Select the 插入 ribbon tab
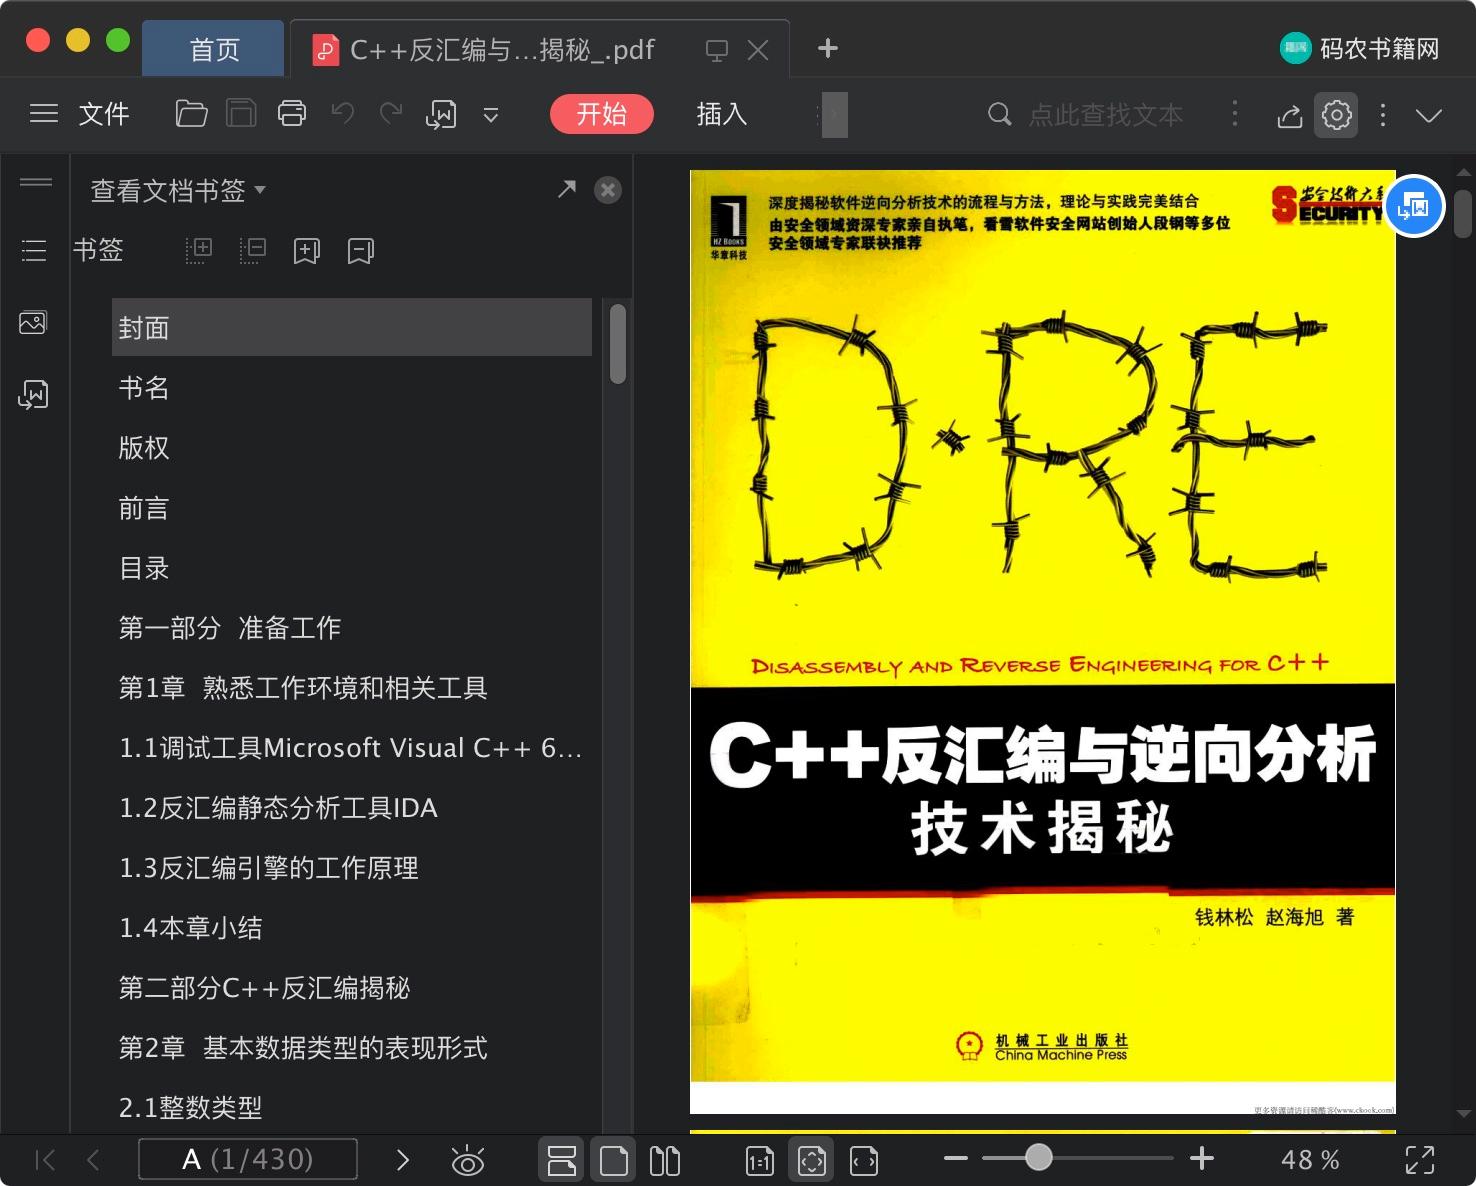Screen dimensions: 1476x1186 click(722, 114)
